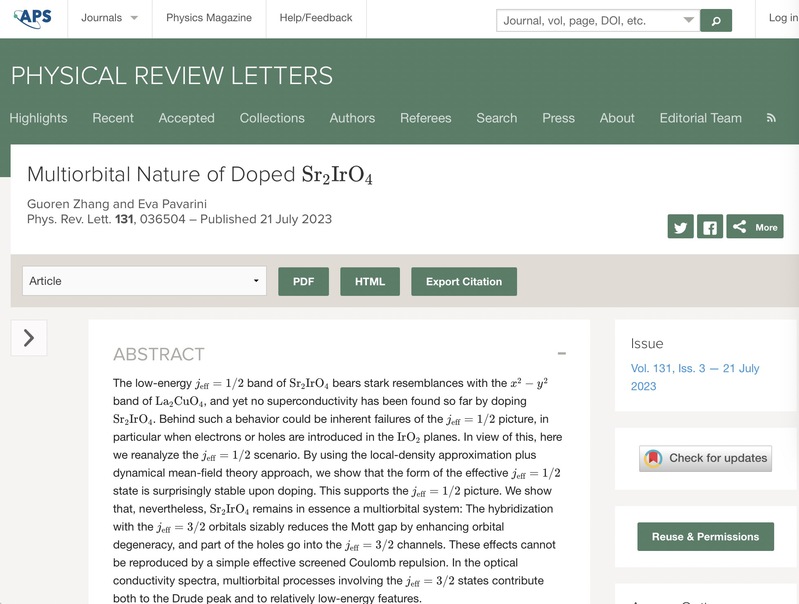Open the Editorial Team page
This screenshot has width=799, height=604.
(700, 118)
